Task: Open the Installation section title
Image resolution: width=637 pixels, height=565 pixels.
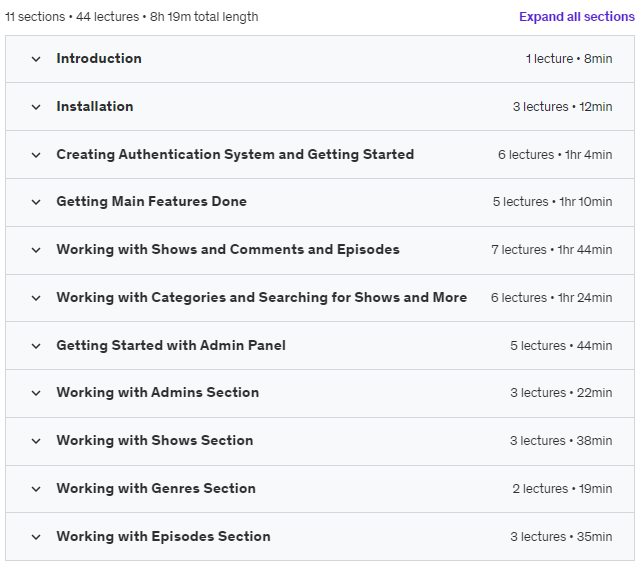Action: pos(95,106)
